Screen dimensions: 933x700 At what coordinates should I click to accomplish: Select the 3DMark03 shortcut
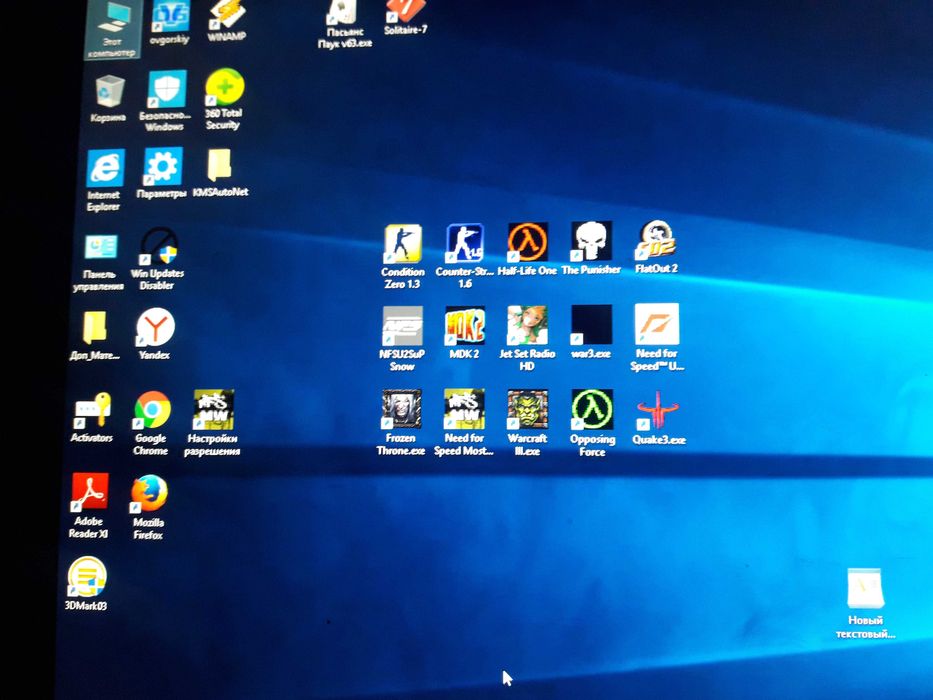[87, 576]
